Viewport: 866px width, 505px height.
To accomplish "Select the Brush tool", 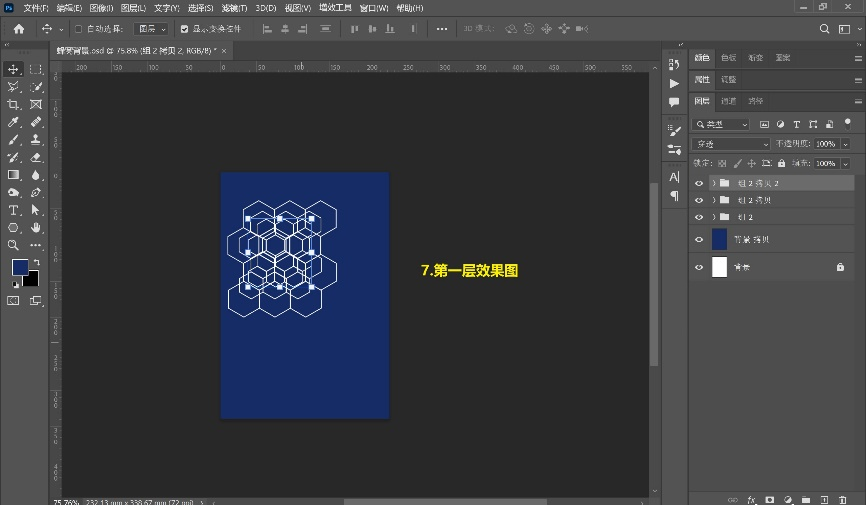I will pyautogui.click(x=13, y=140).
